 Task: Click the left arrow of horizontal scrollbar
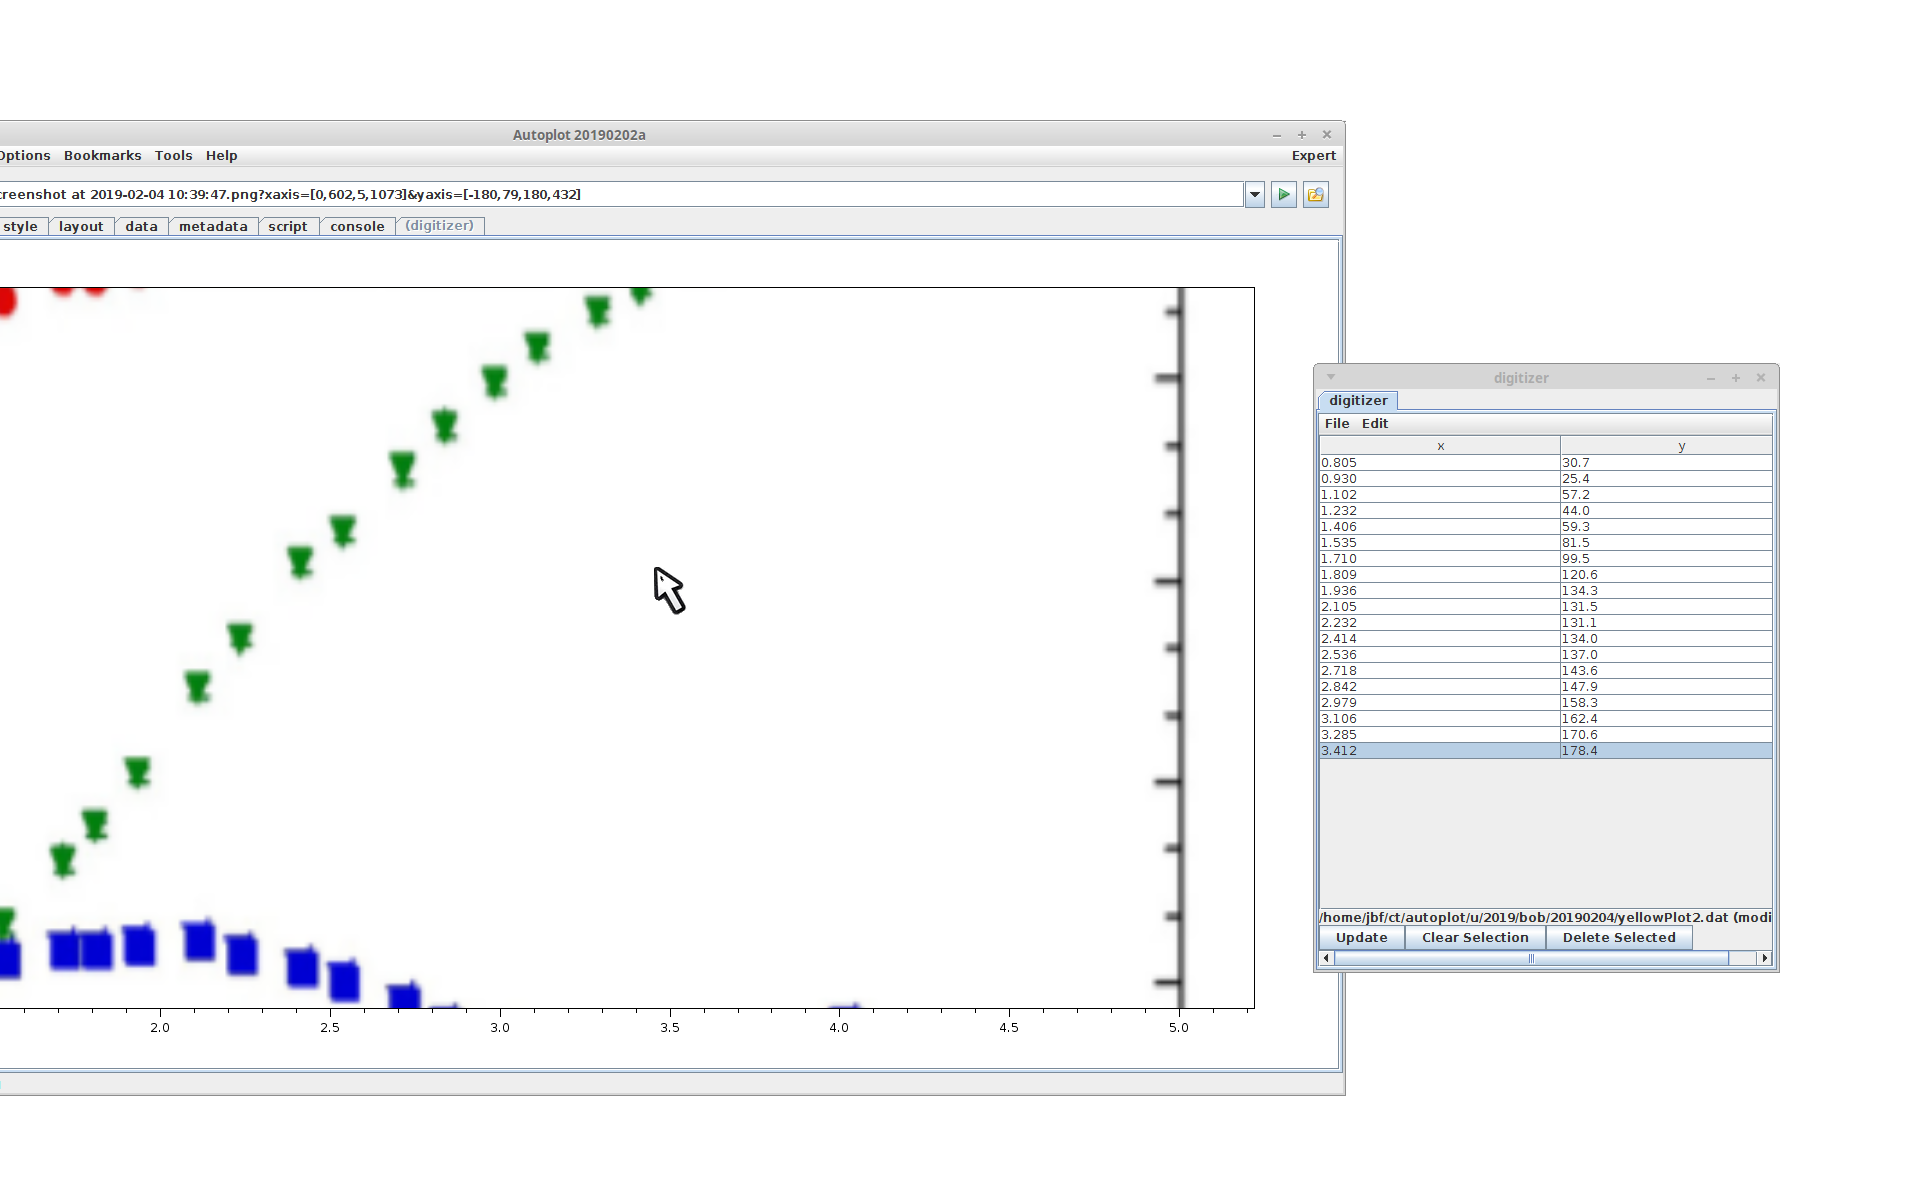click(x=1327, y=958)
